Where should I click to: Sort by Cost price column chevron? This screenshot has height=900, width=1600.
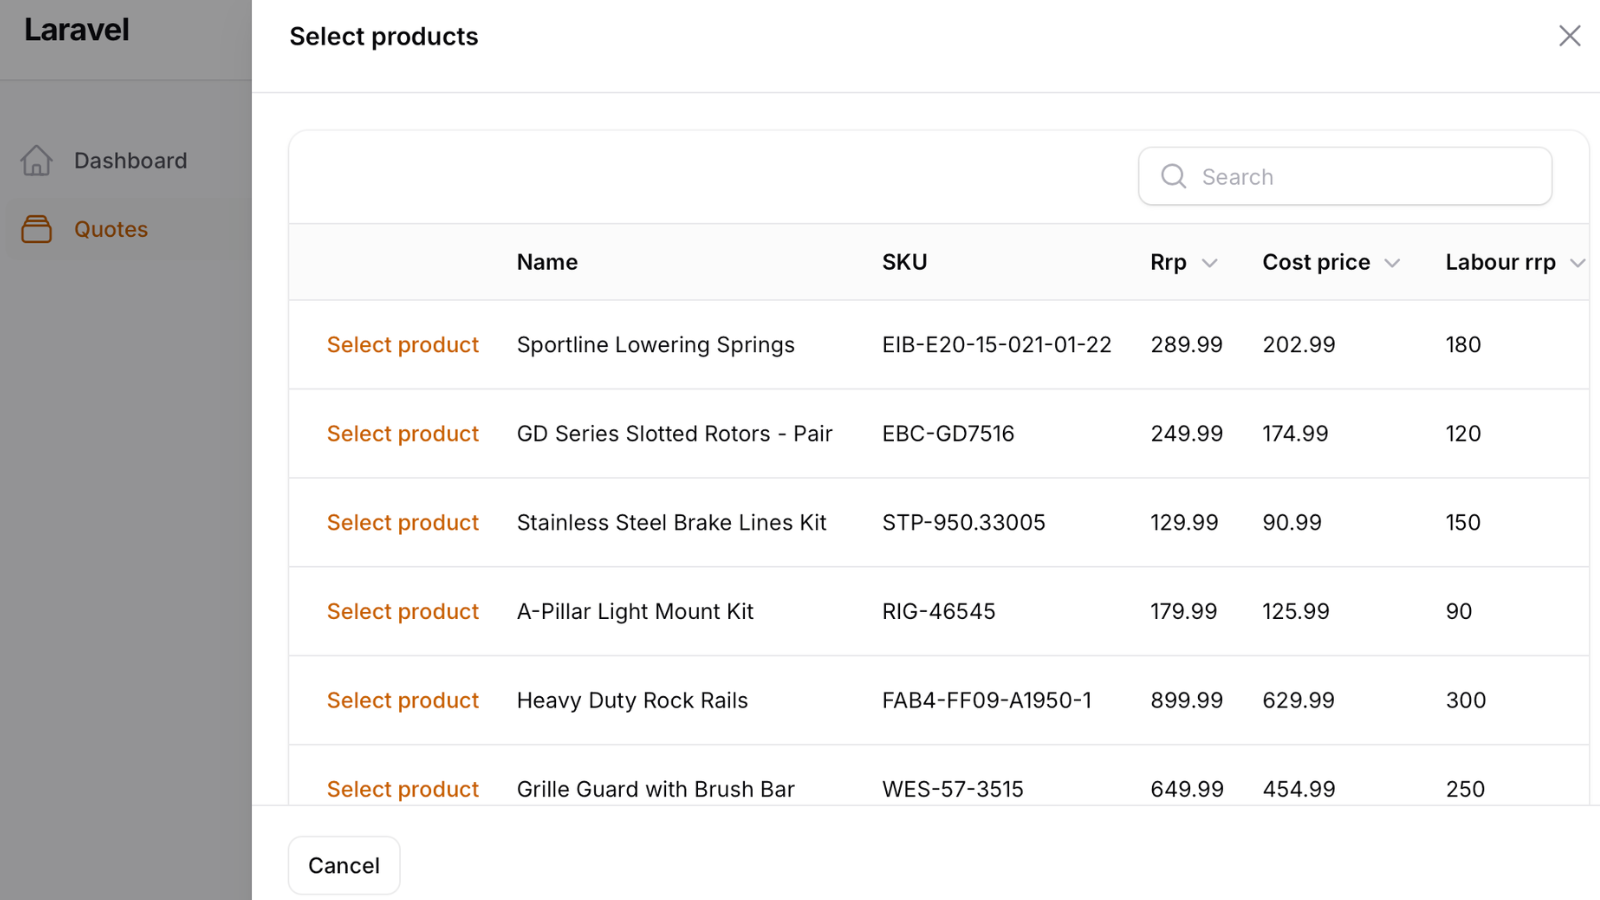(1392, 263)
